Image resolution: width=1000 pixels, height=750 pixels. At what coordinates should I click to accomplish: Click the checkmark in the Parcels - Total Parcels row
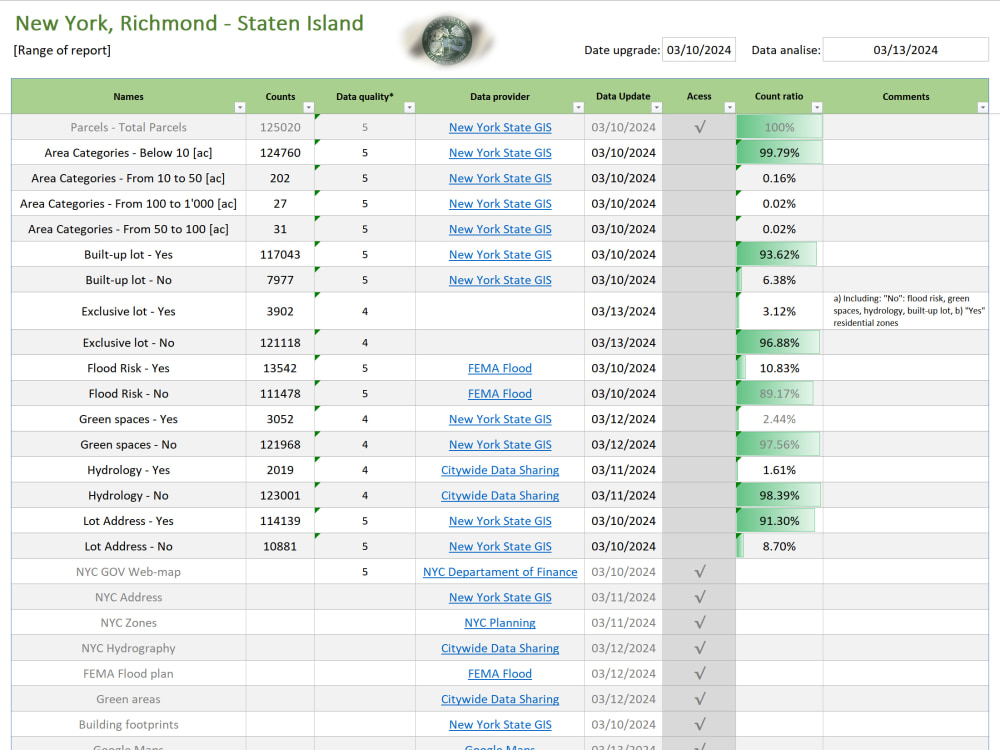[700, 127]
